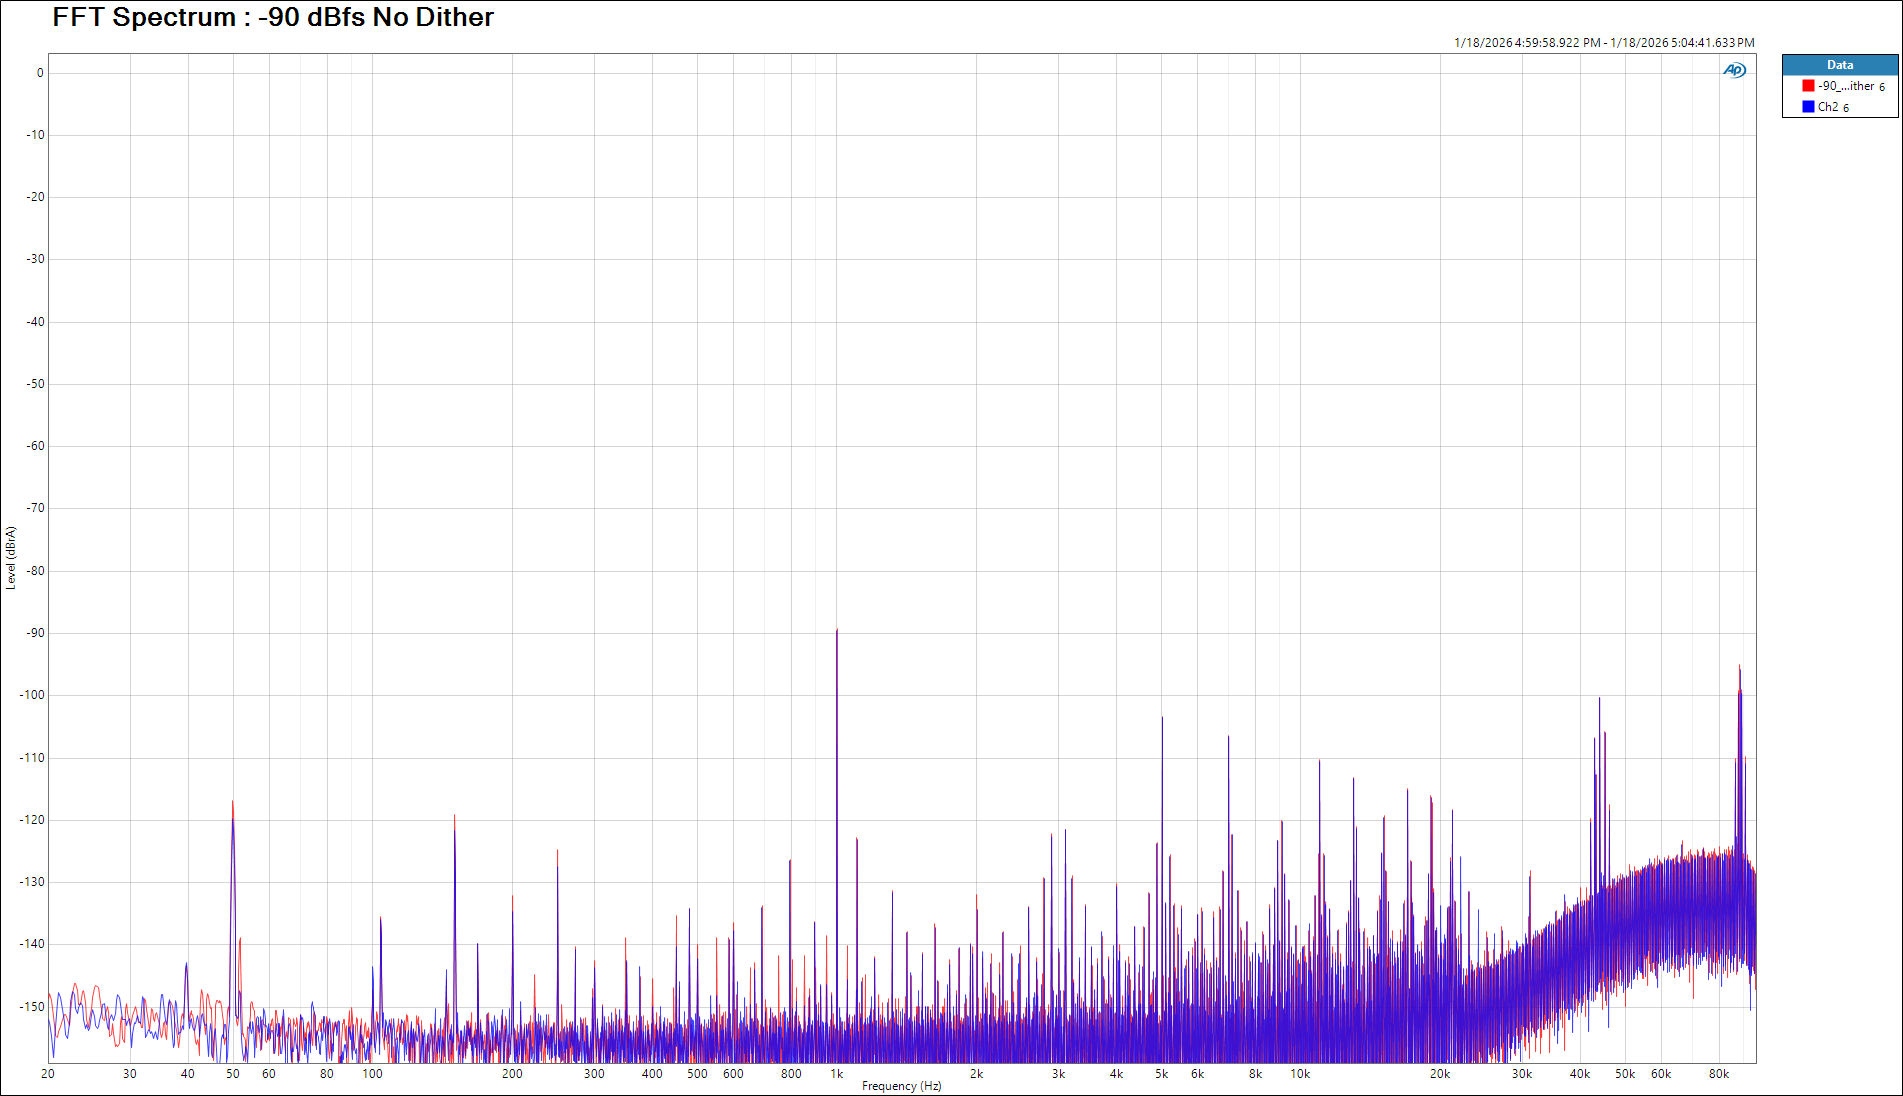
Task: Click the "-150" tick on level axis
Action: pos(33,1007)
